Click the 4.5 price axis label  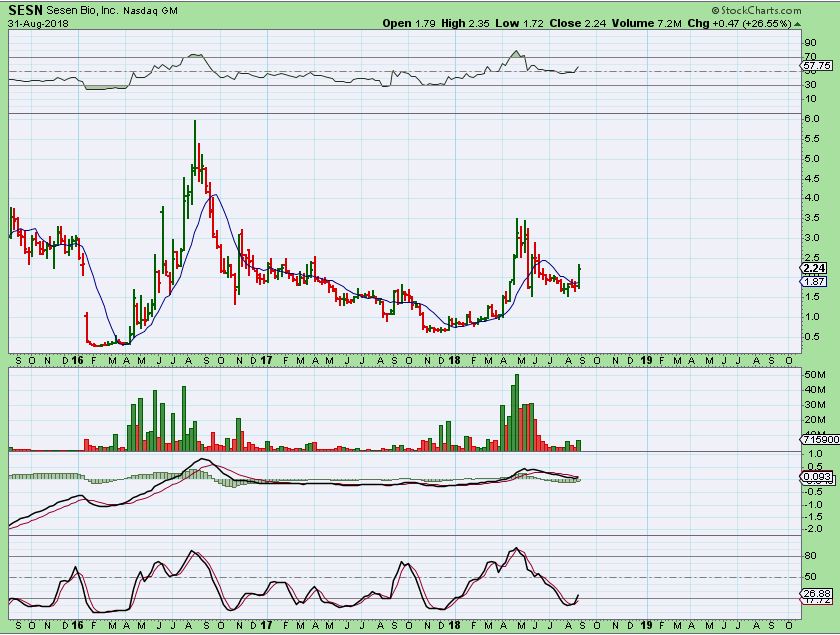point(813,179)
